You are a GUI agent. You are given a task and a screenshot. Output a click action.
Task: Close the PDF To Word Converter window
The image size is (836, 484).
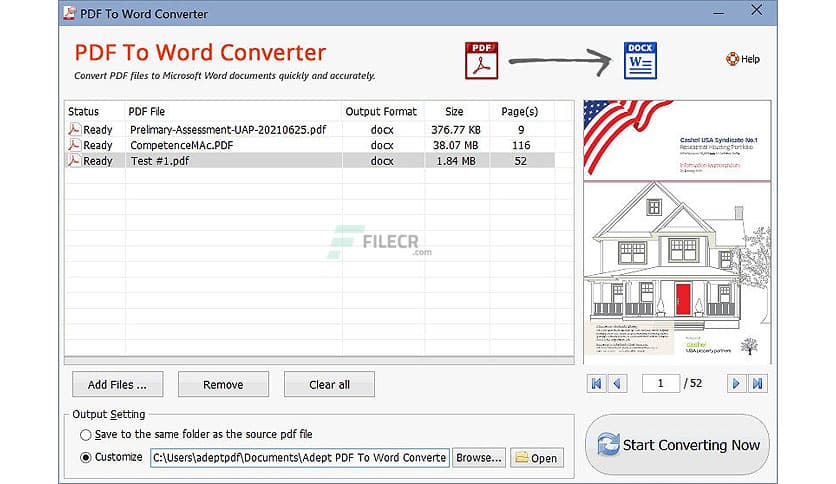757,10
